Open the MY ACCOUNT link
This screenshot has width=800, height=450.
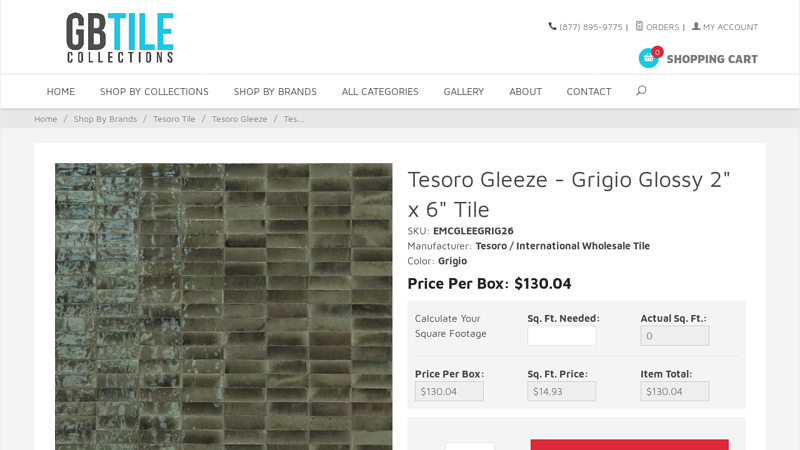[730, 27]
